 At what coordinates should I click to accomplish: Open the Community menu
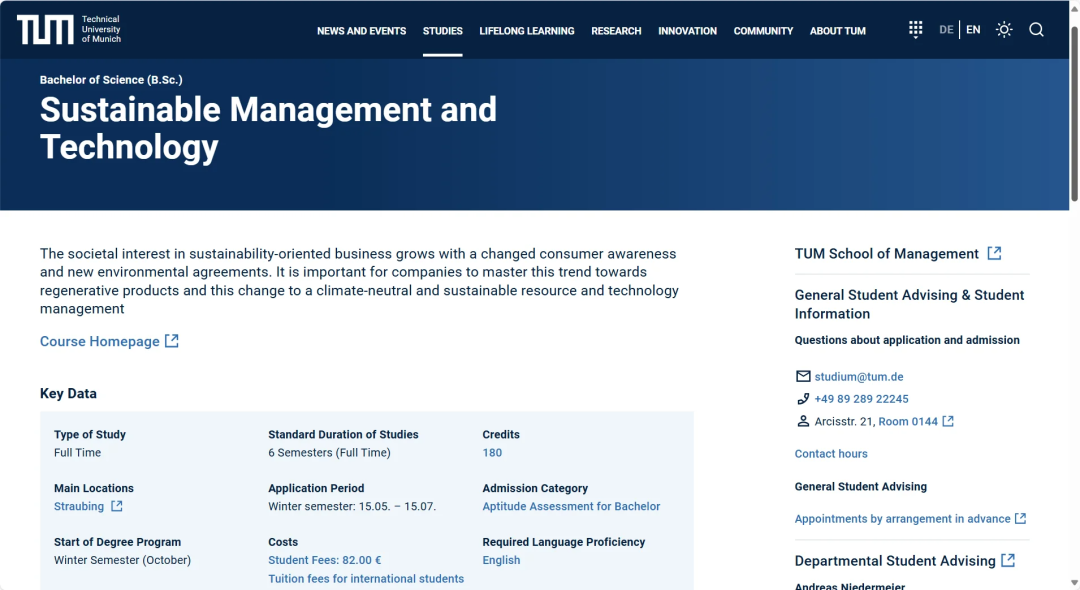pyautogui.click(x=763, y=31)
